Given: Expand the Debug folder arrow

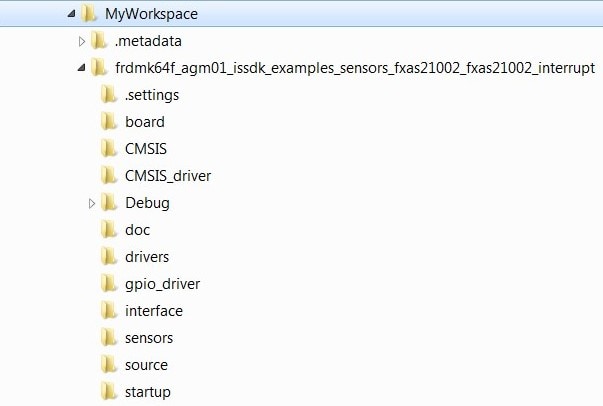Looking at the screenshot, I should click(92, 203).
